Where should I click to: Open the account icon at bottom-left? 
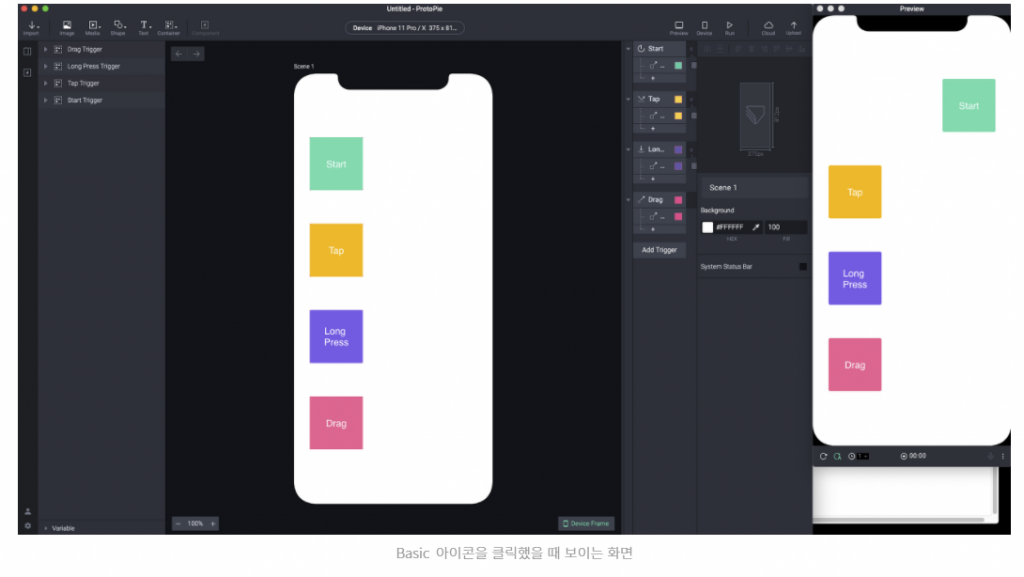pos(27,512)
